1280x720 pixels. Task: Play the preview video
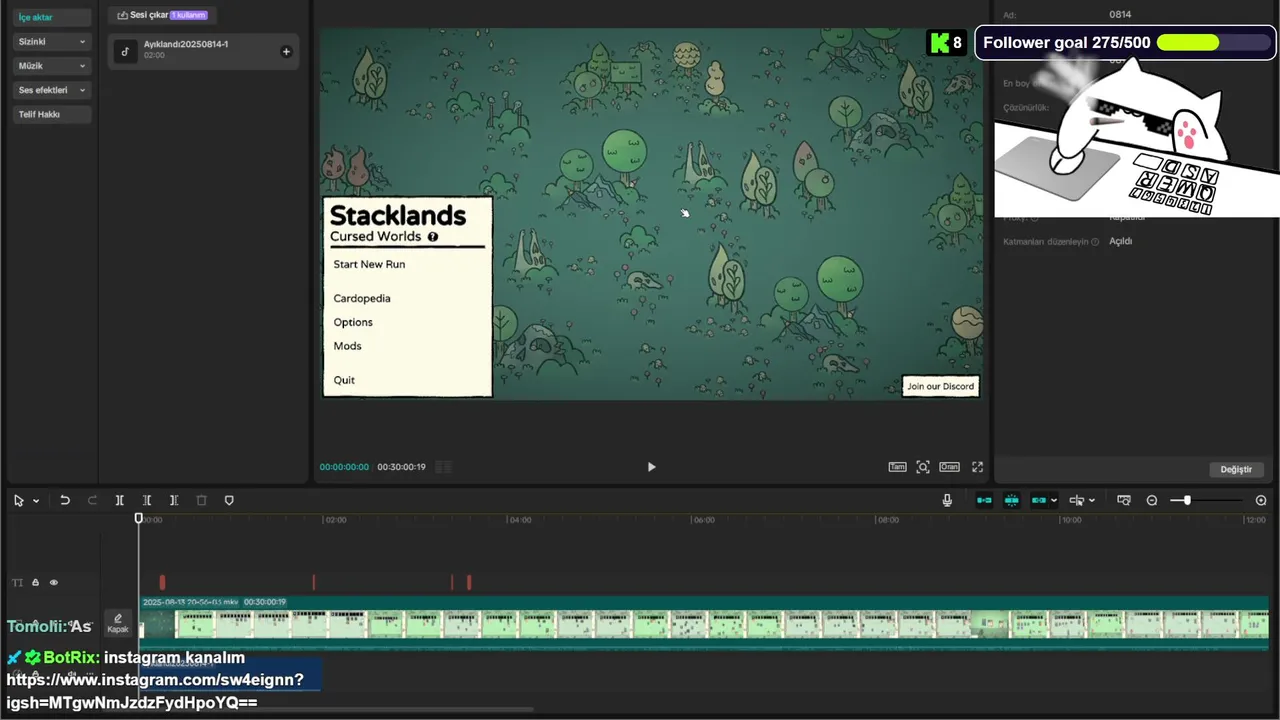tap(651, 467)
